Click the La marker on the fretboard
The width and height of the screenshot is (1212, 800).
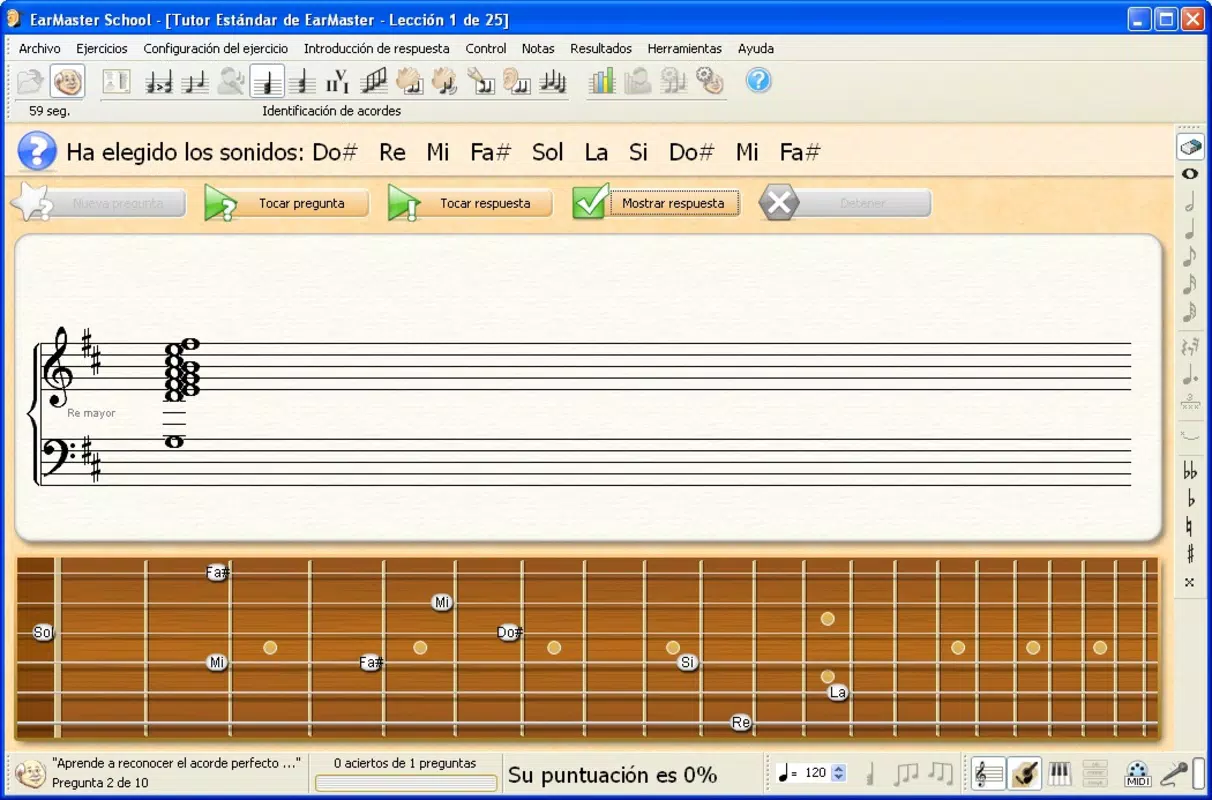point(838,692)
